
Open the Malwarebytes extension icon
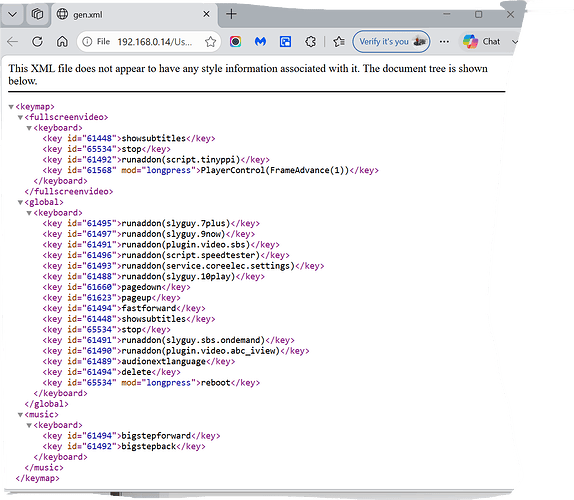pyautogui.click(x=260, y=42)
